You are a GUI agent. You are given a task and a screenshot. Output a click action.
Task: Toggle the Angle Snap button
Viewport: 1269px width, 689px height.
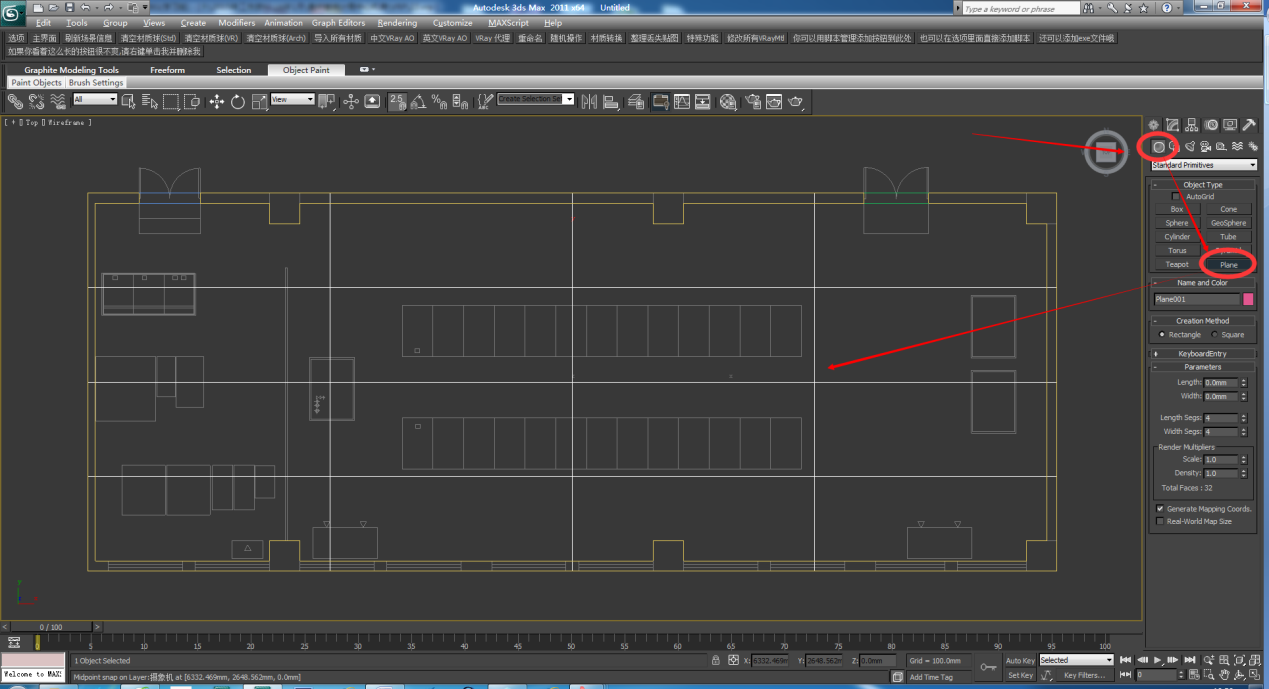(x=418, y=101)
